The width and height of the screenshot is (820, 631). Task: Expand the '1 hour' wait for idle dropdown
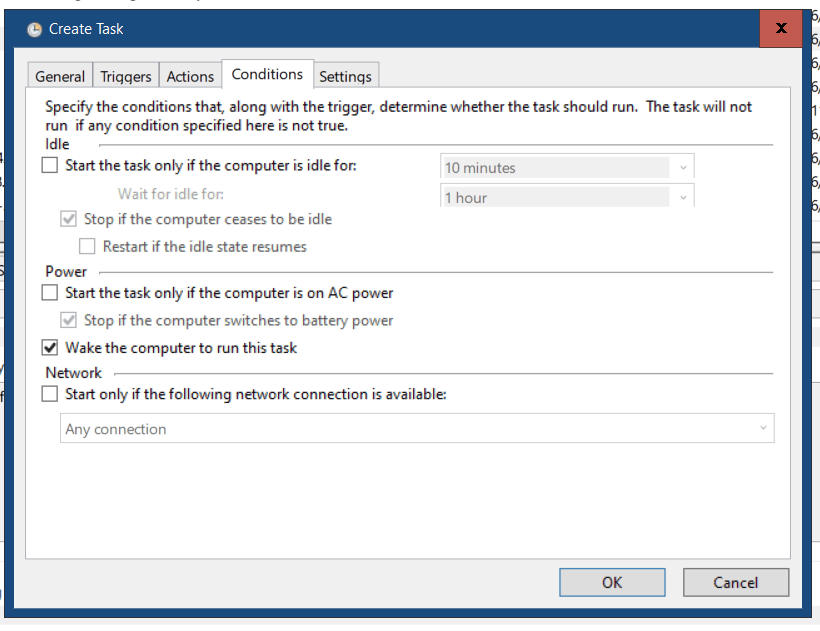point(684,197)
